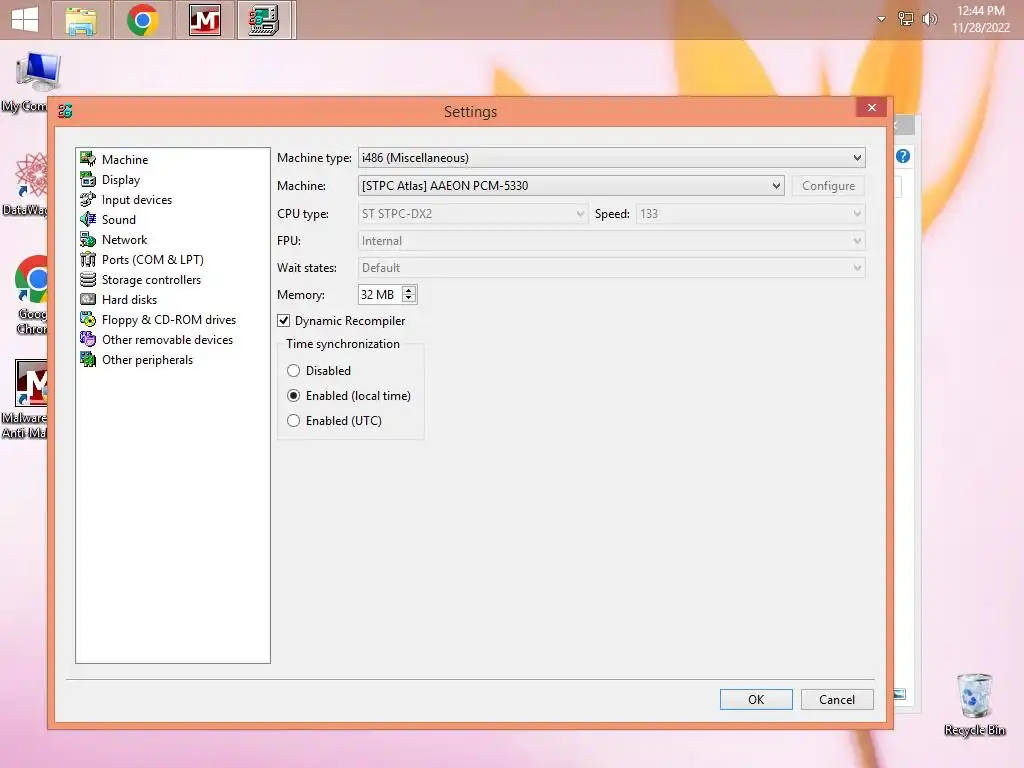Open Input devices icon in sidebar
The image size is (1024, 768).
click(x=88, y=199)
